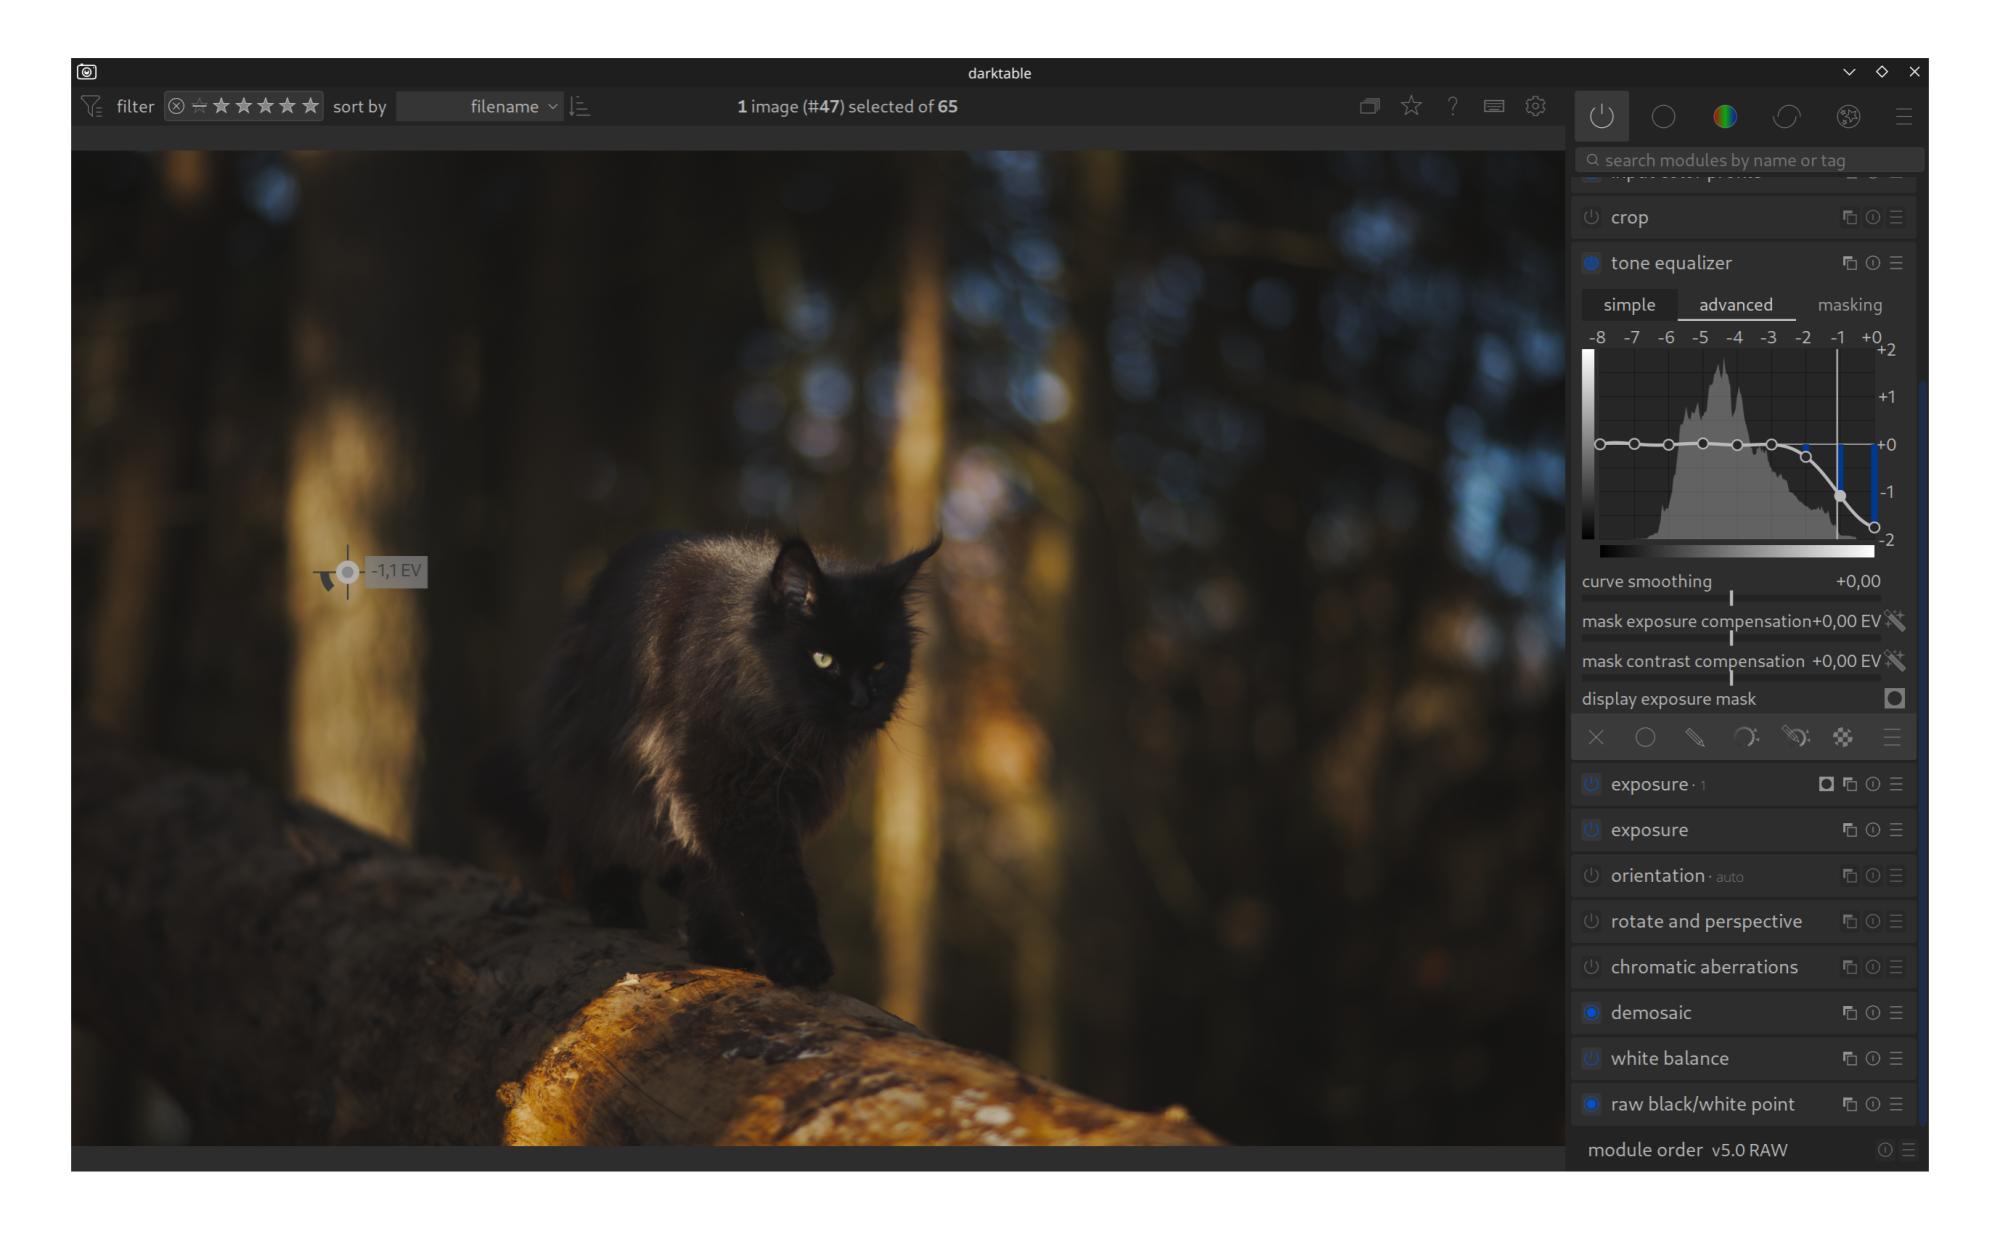Enable the crop module
The width and height of the screenshot is (2000, 1255).
point(1591,217)
